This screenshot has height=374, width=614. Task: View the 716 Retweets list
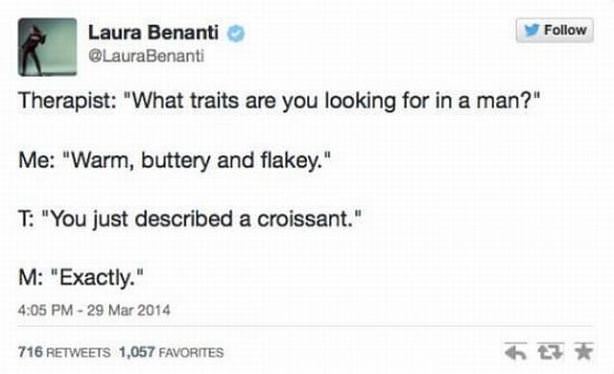tap(64, 352)
